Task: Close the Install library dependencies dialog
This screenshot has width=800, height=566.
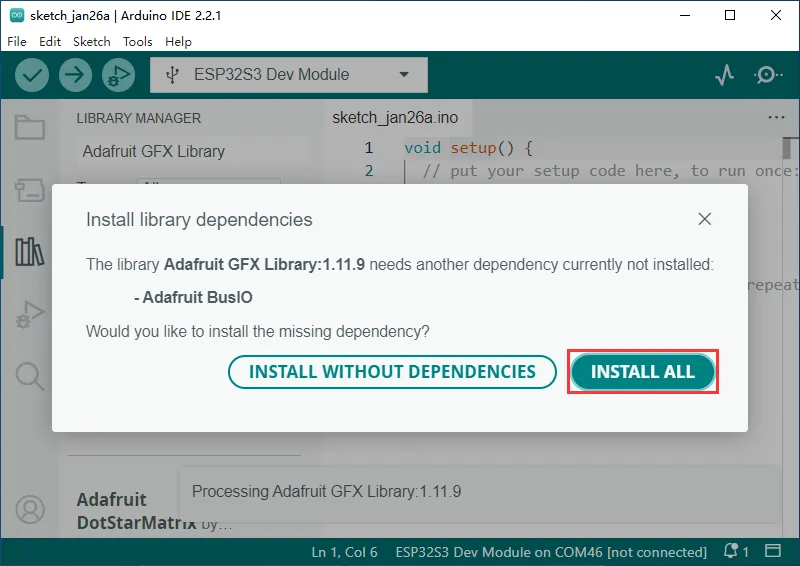Action: pos(705,219)
